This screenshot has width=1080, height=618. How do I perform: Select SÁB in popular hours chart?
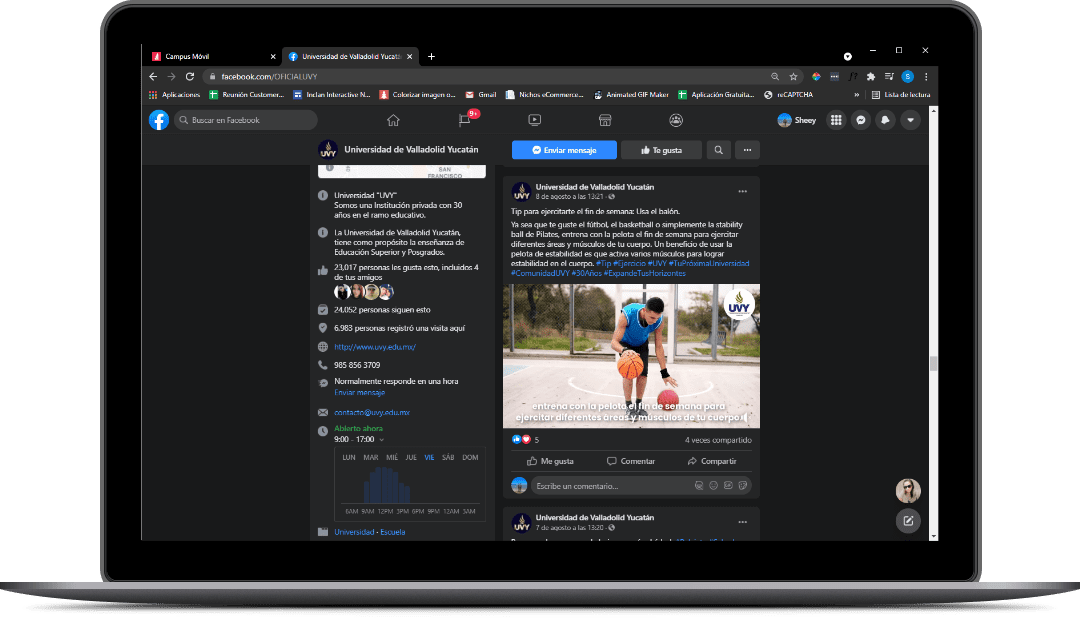click(x=448, y=457)
